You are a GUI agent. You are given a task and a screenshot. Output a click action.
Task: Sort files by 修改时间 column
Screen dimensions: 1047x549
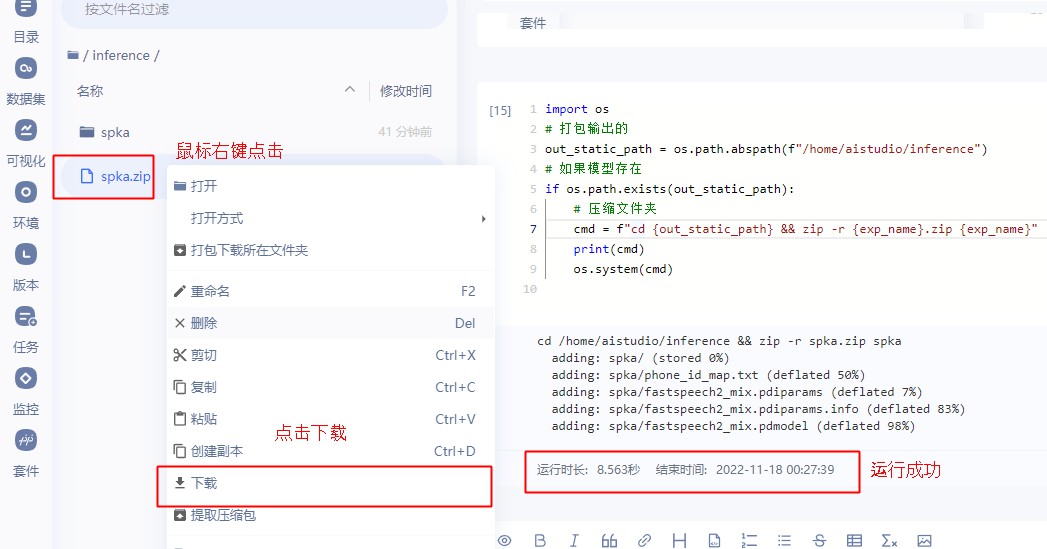pyautogui.click(x=406, y=91)
